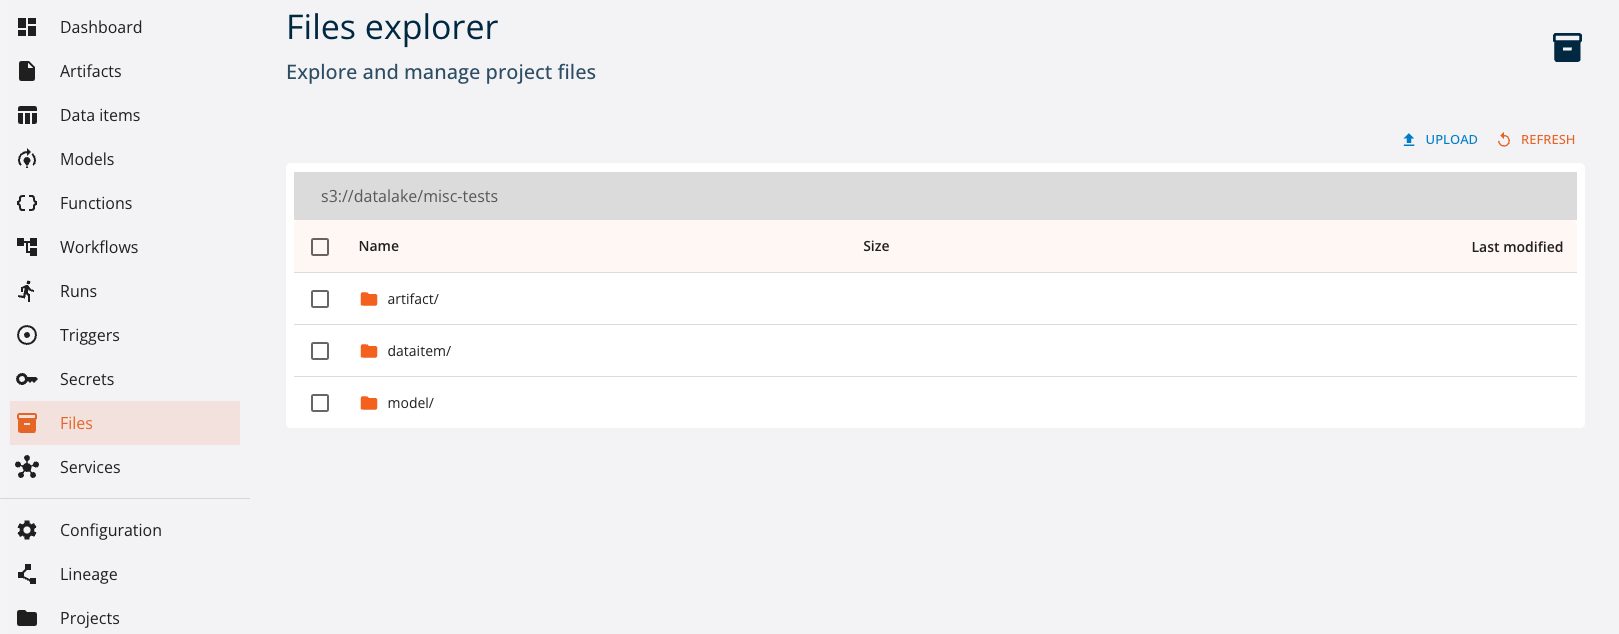
Task: Open the model/ folder
Action: [411, 402]
